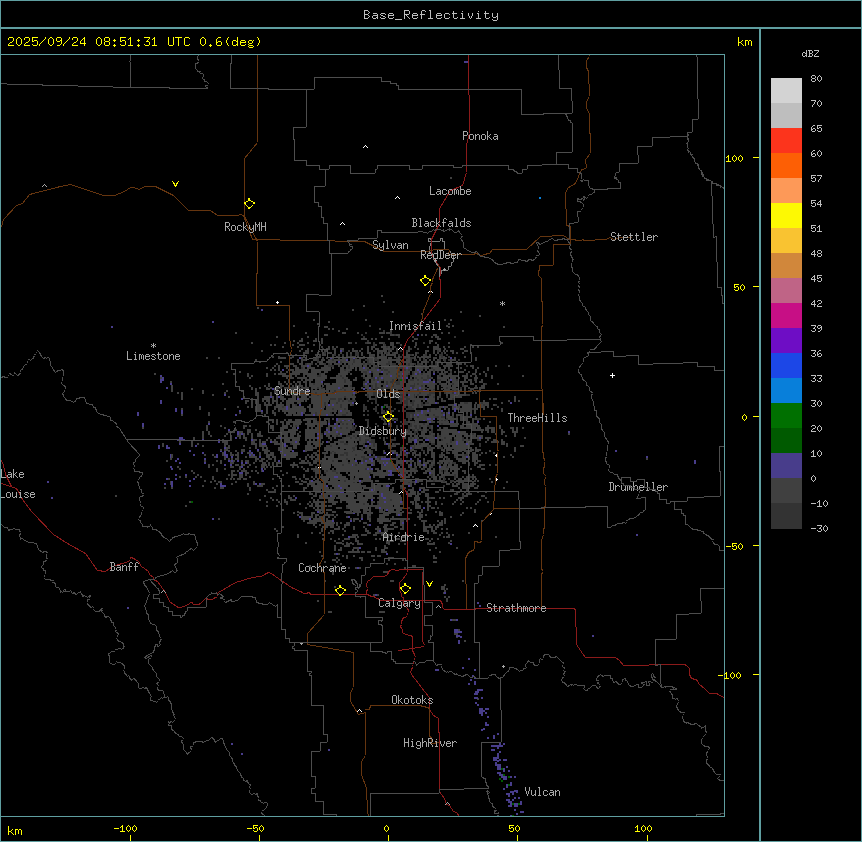This screenshot has width=862, height=842.
Task: Click the diamond marker at Olds
Action: point(388,416)
